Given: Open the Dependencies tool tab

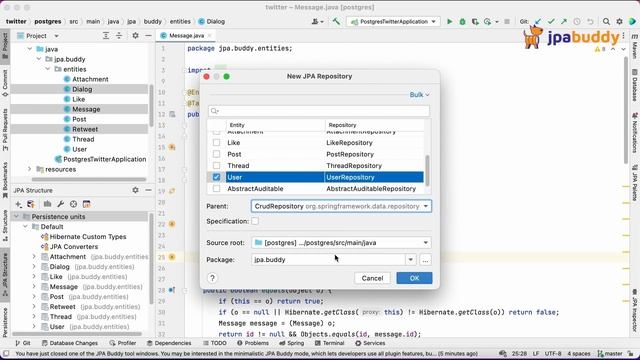Looking at the screenshot, I should point(169,343).
